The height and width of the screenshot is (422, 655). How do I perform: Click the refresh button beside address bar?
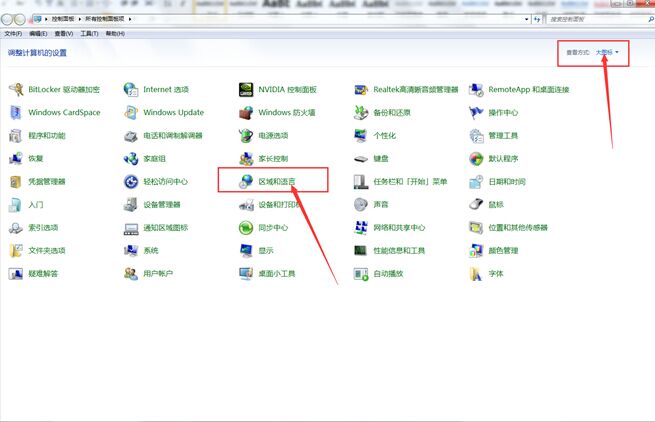(x=537, y=19)
